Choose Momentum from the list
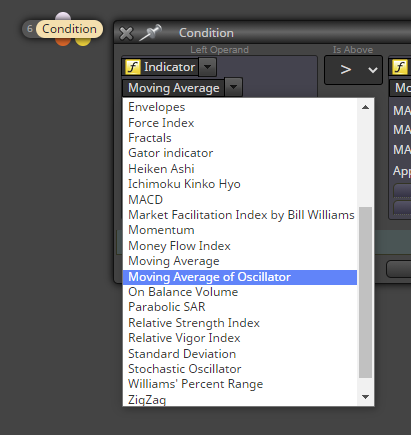The height and width of the screenshot is (435, 411). tap(240, 230)
